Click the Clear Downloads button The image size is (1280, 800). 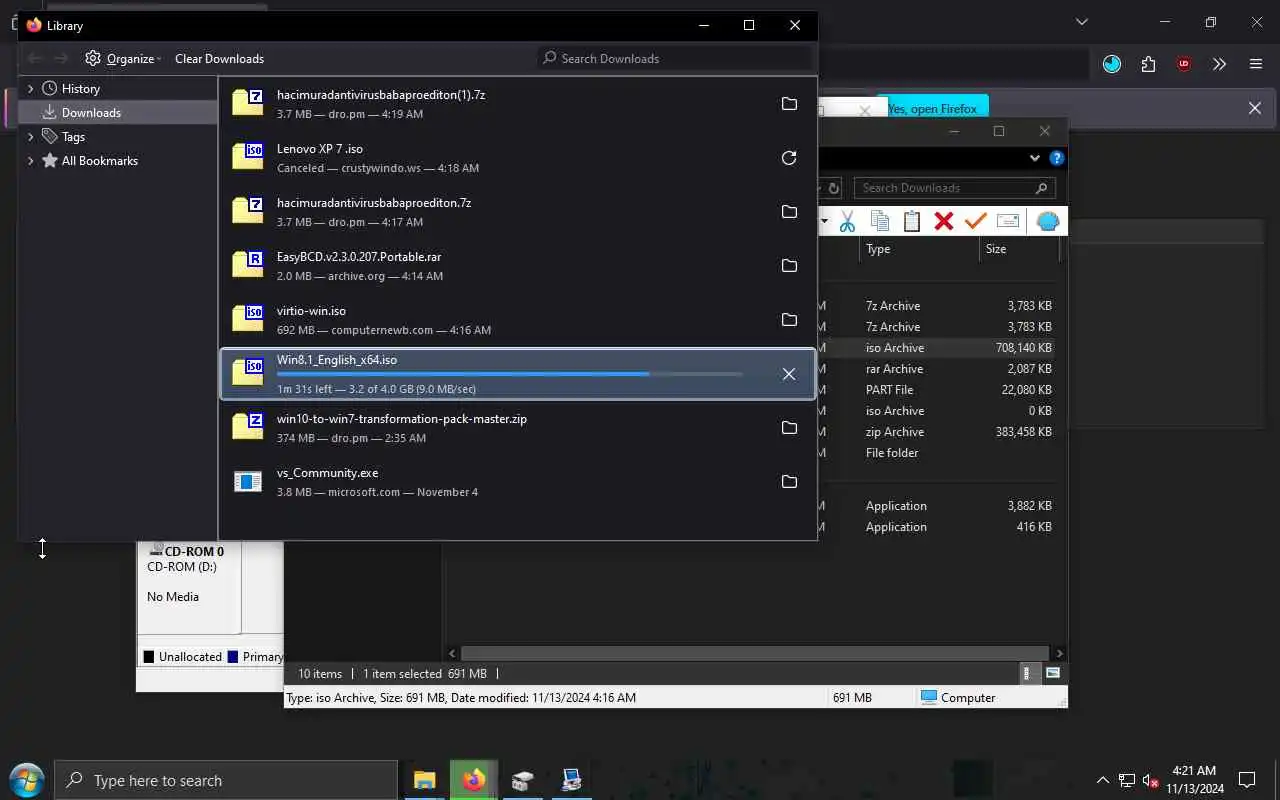click(219, 58)
